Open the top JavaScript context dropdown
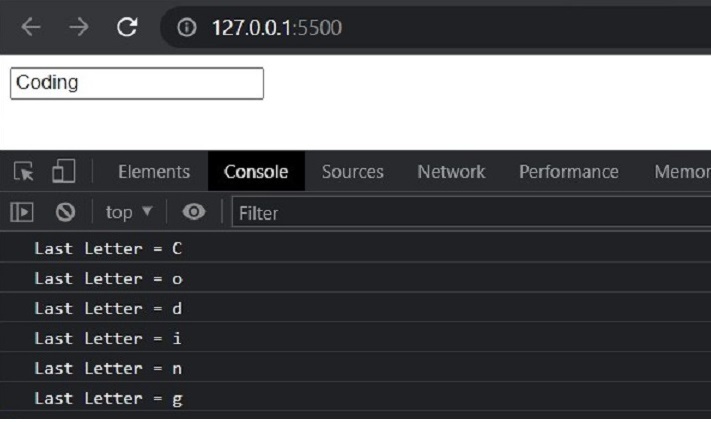Screen dimensions: 711x422 [x=128, y=212]
